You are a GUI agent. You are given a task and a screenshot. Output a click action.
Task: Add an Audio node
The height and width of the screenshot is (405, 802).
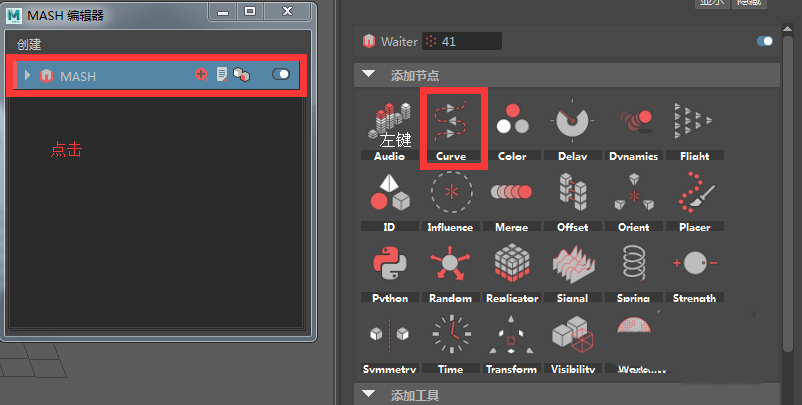click(x=389, y=129)
